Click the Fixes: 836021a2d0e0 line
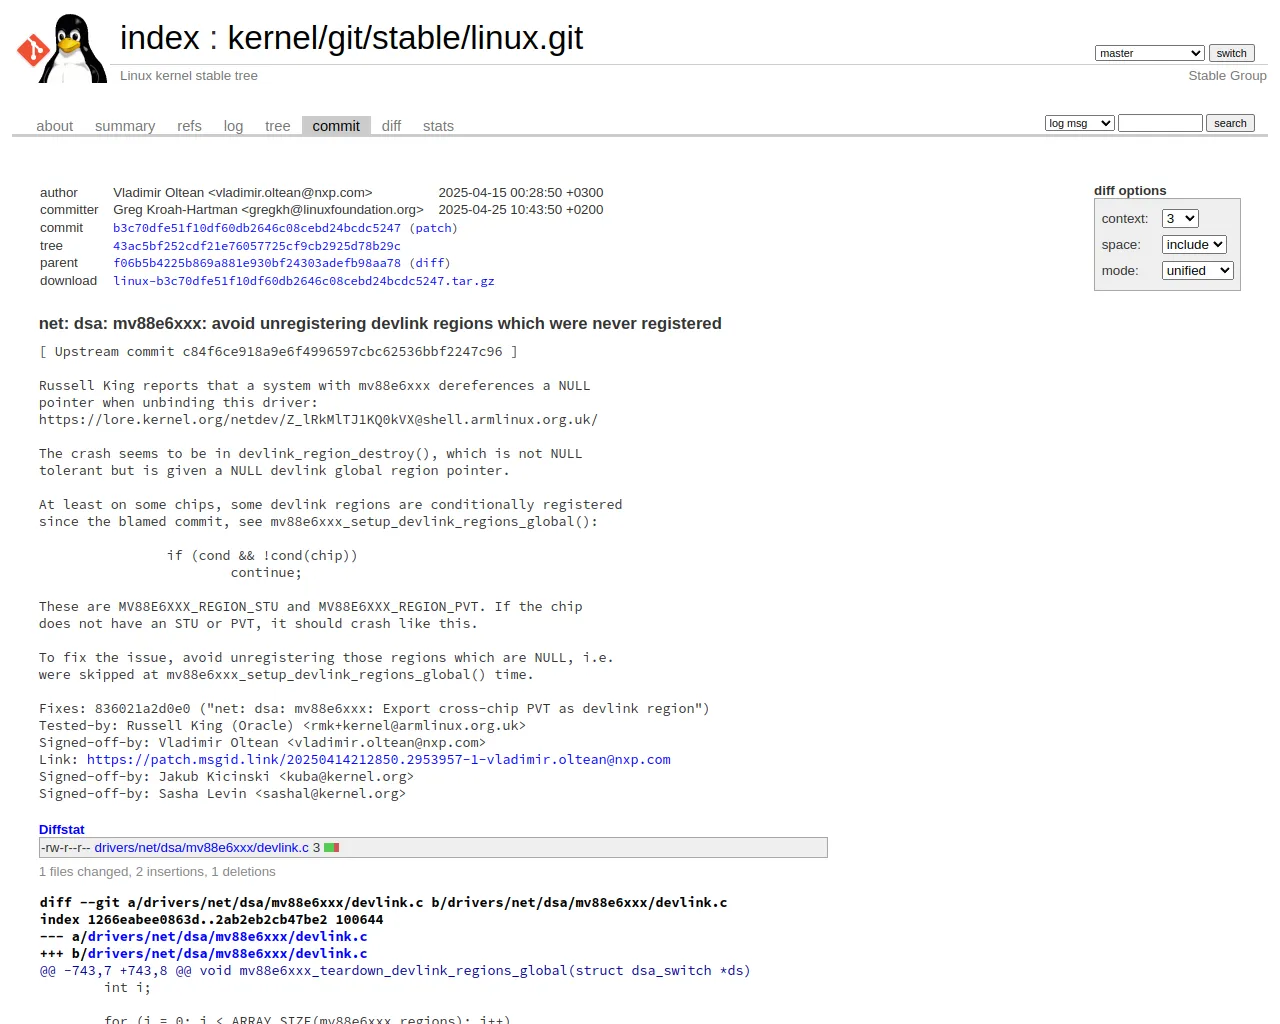This screenshot has width=1280, height=1024. (x=374, y=709)
